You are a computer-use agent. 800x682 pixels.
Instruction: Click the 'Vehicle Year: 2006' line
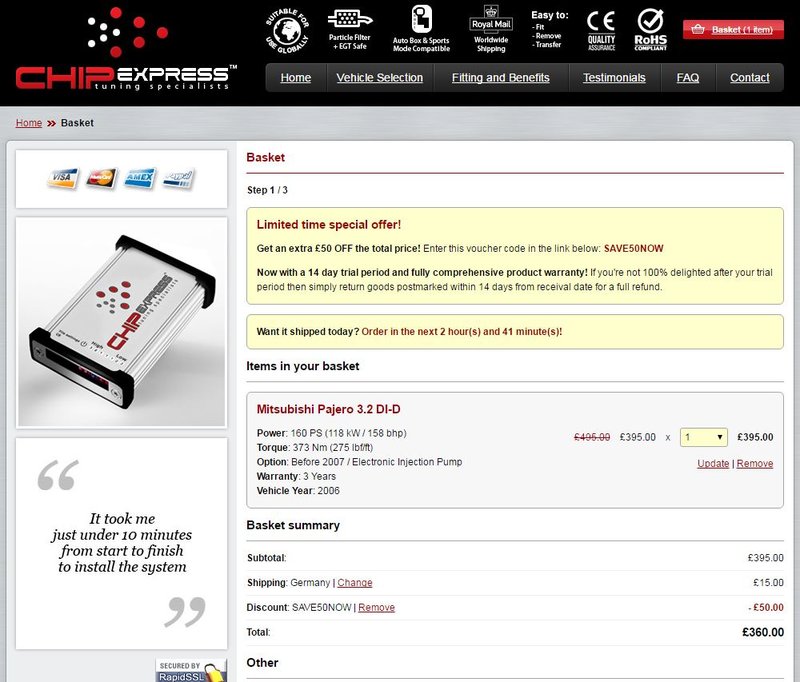click(298, 491)
